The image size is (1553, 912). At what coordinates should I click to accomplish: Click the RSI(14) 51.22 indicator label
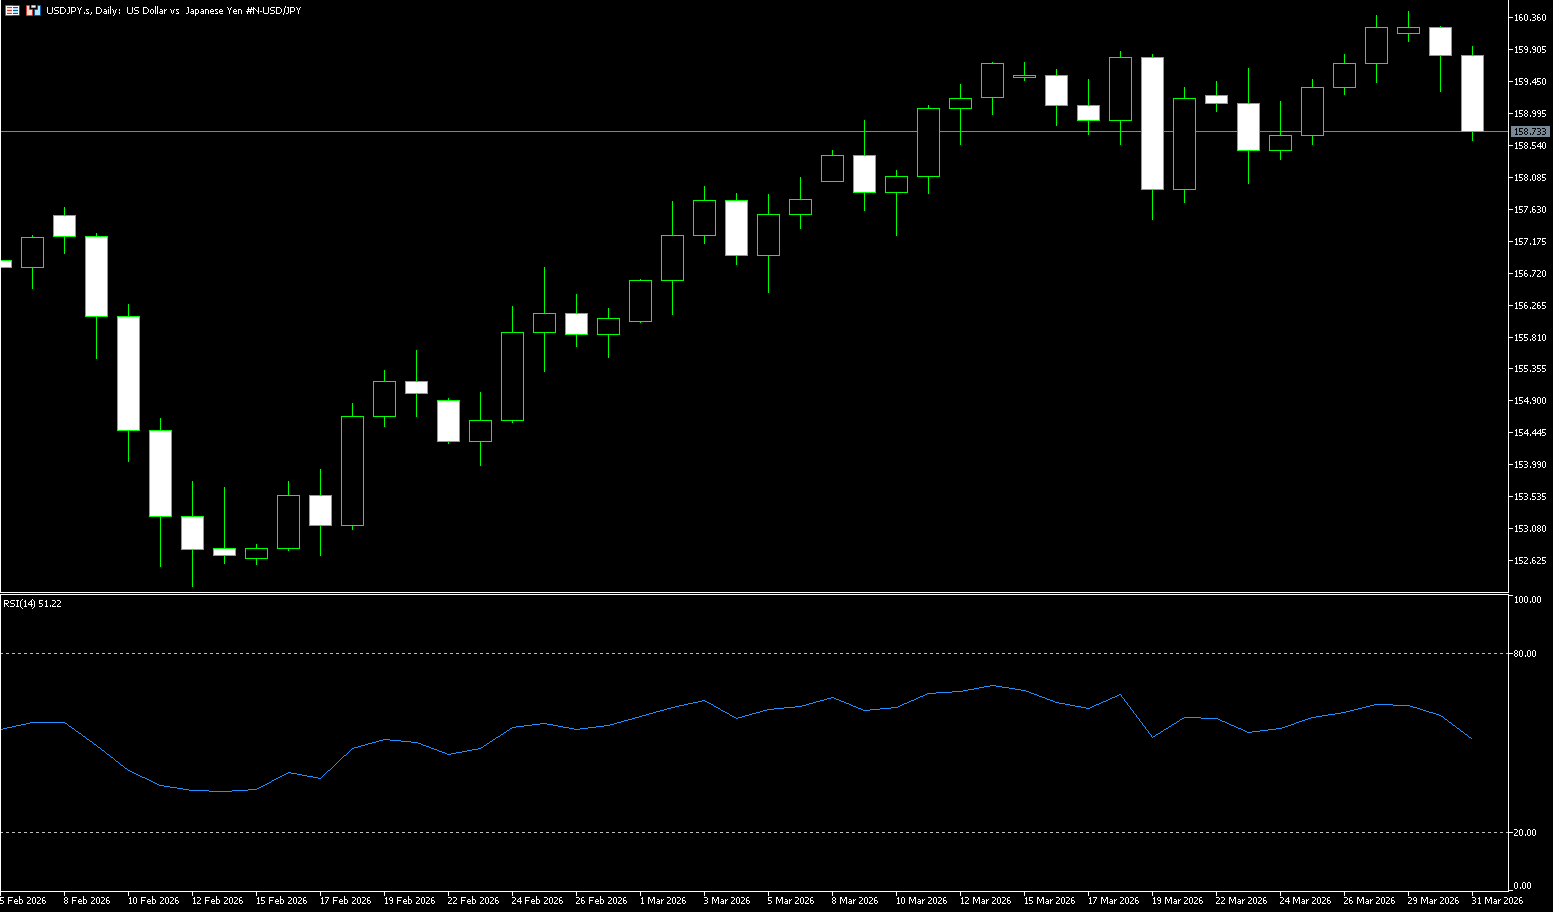tap(32, 604)
